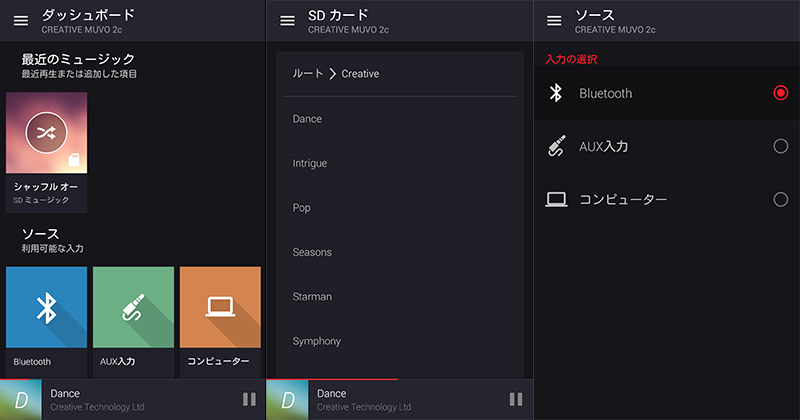Click laptop icon in the ソース list

point(556,199)
